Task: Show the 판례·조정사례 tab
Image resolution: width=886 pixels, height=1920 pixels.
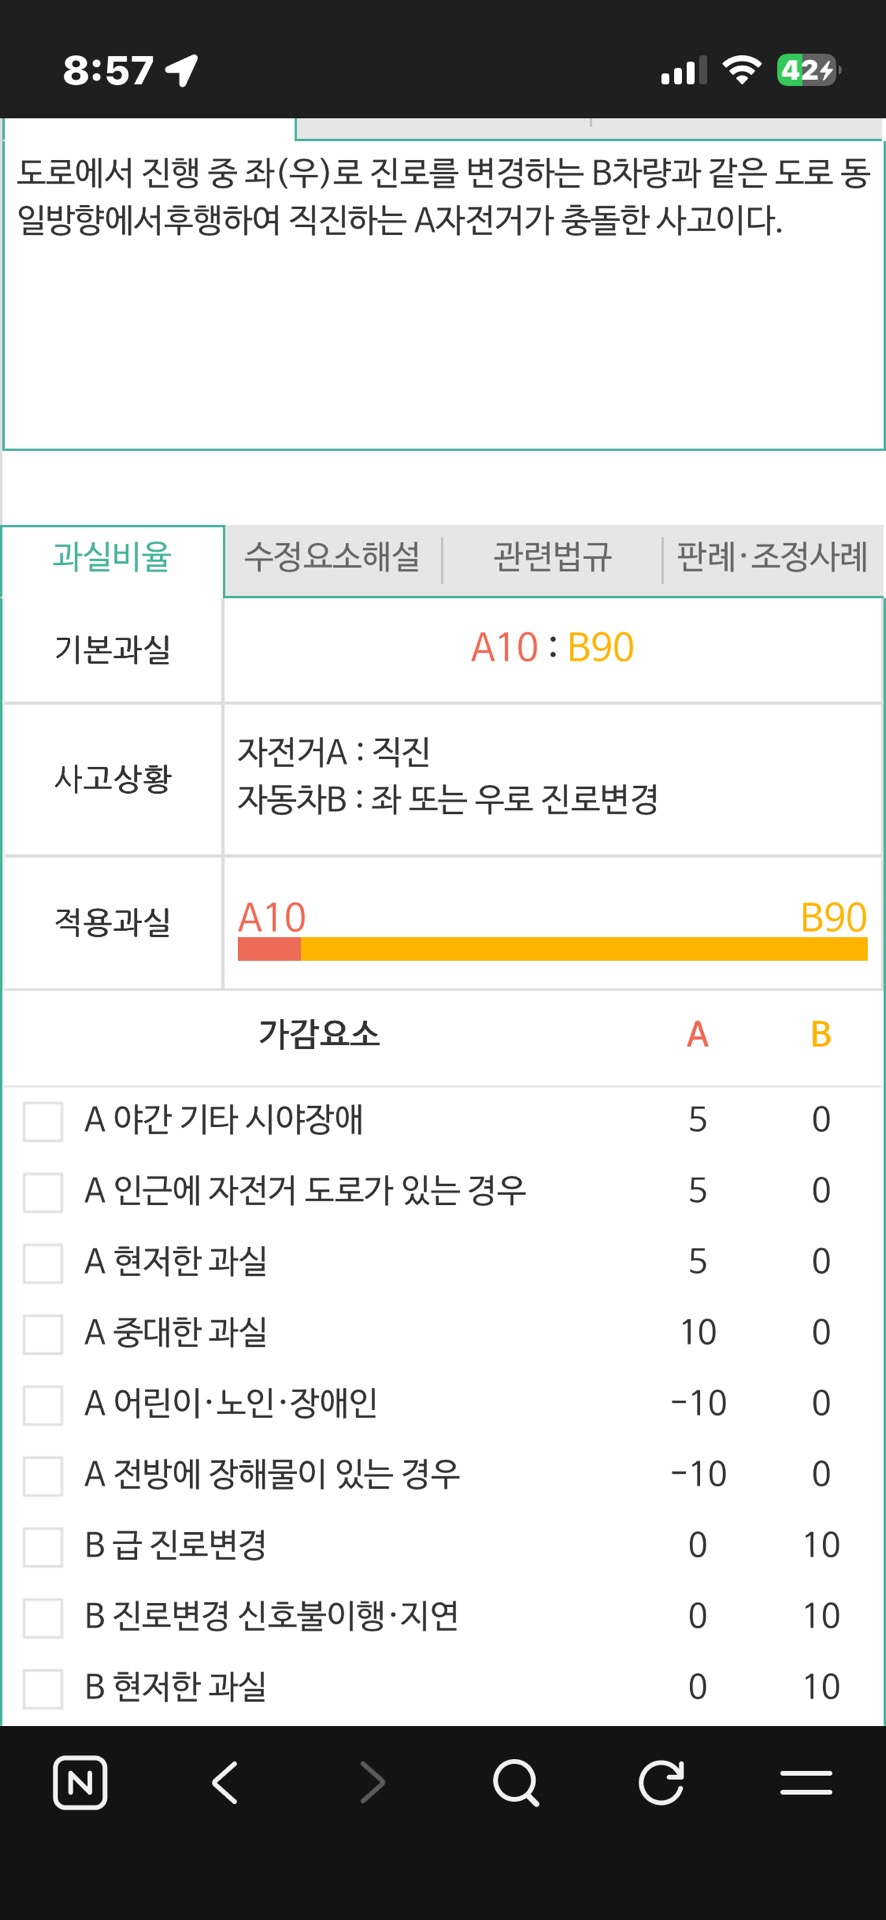Action: point(772,557)
